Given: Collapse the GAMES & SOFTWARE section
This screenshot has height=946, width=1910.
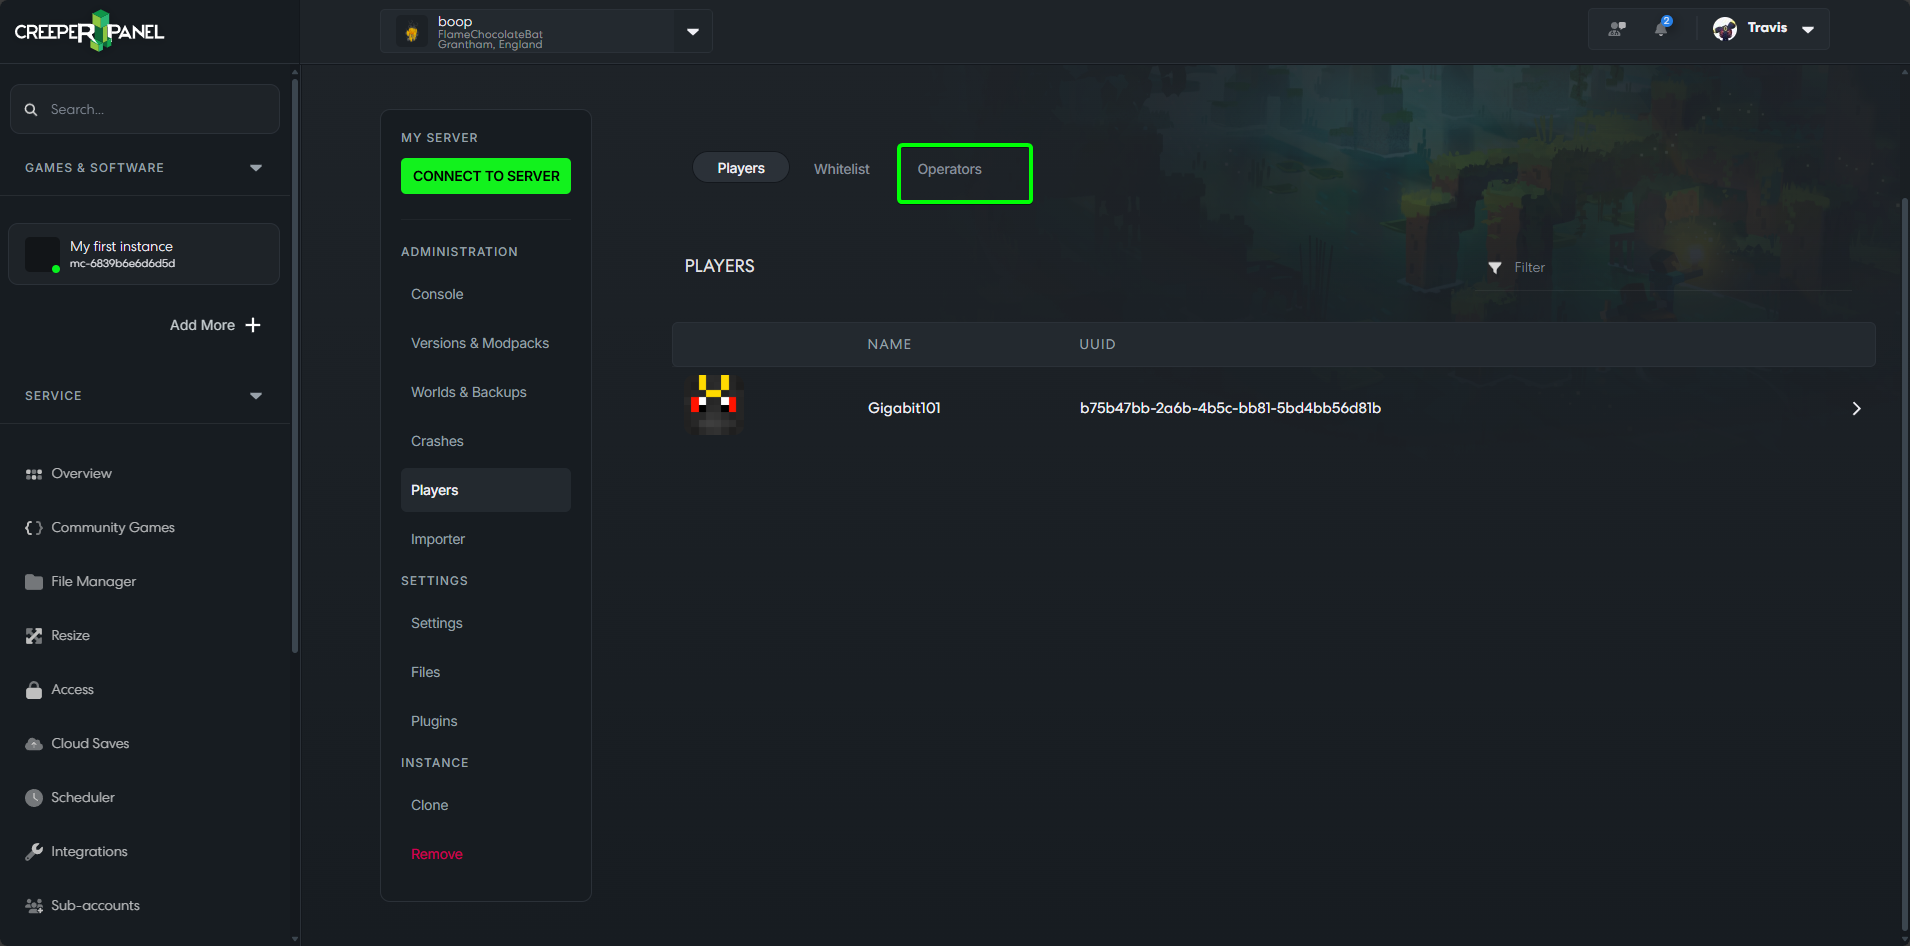Looking at the screenshot, I should (256, 167).
